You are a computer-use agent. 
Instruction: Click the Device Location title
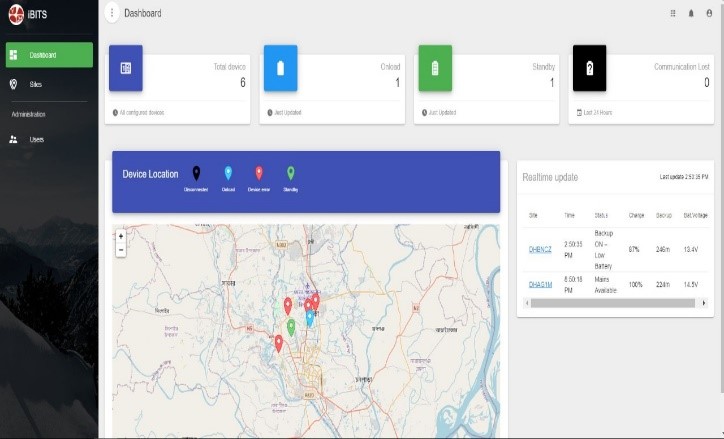click(150, 174)
